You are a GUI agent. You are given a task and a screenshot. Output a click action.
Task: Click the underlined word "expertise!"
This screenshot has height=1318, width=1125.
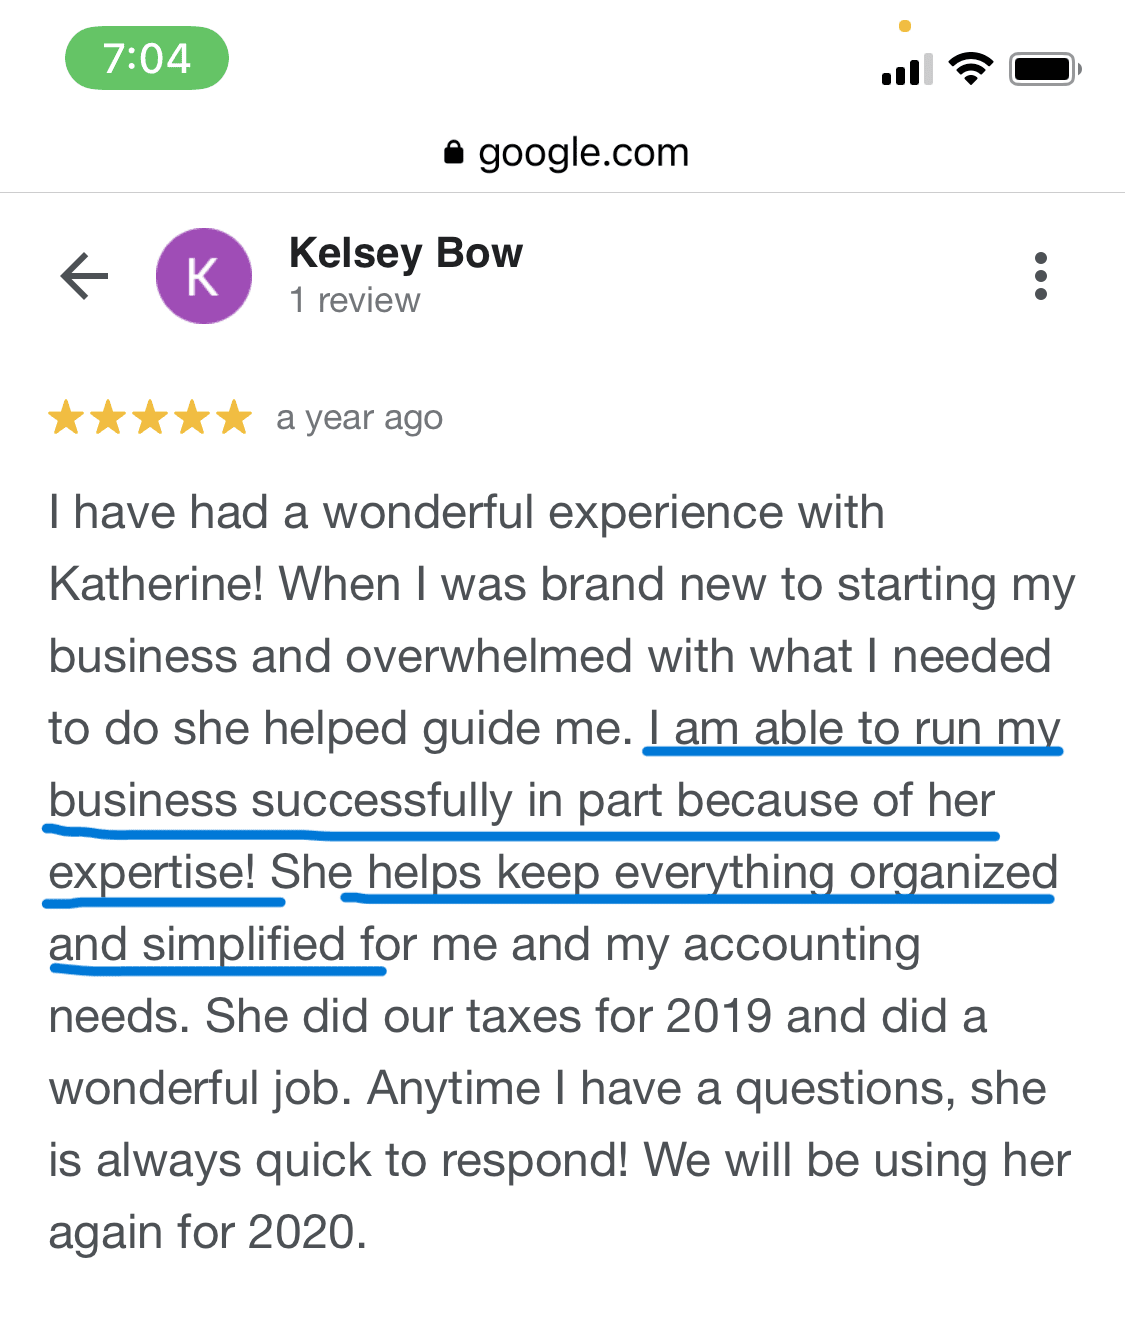coord(152,872)
